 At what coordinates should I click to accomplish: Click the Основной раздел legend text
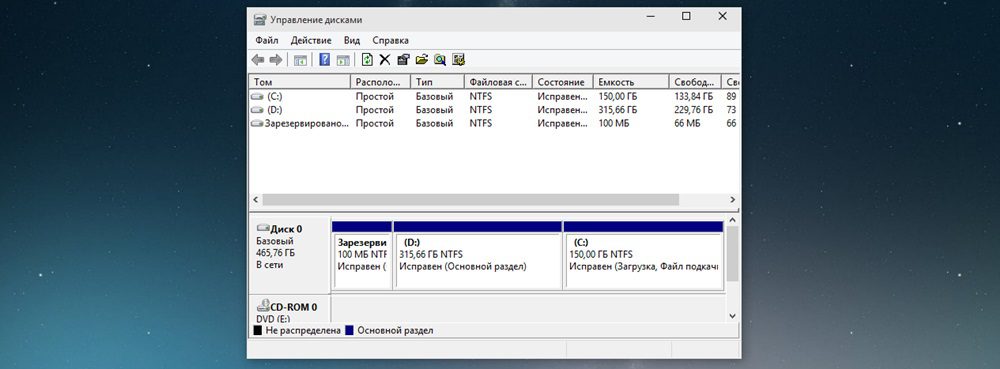pyautogui.click(x=395, y=331)
